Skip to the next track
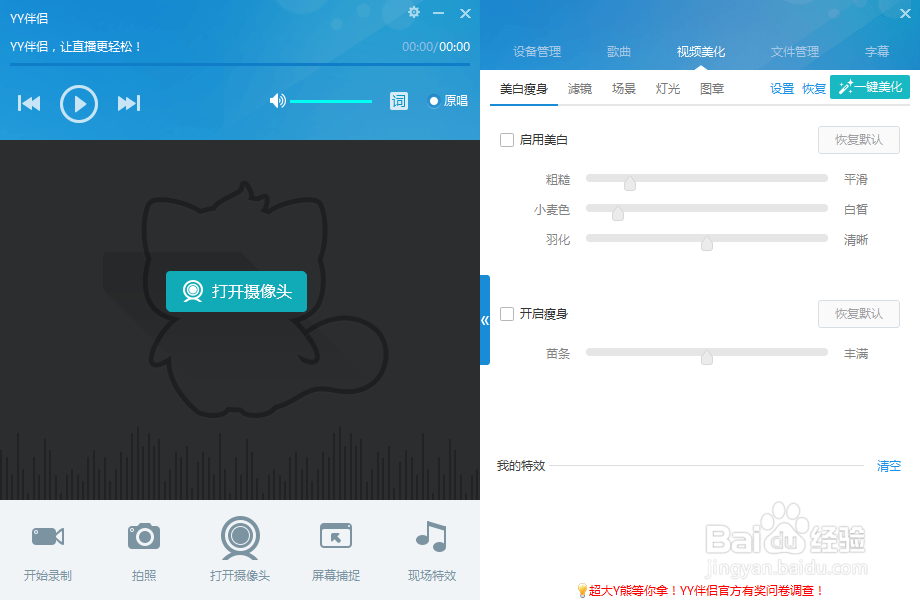The width and height of the screenshot is (920, 600). 128,103
